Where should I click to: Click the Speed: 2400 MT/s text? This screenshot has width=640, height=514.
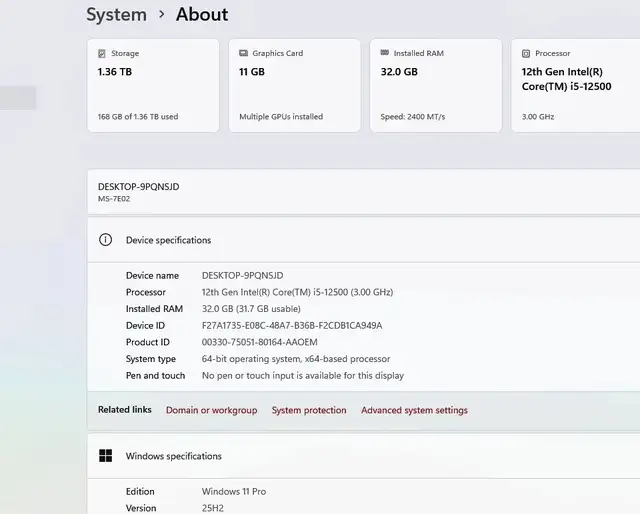413,117
